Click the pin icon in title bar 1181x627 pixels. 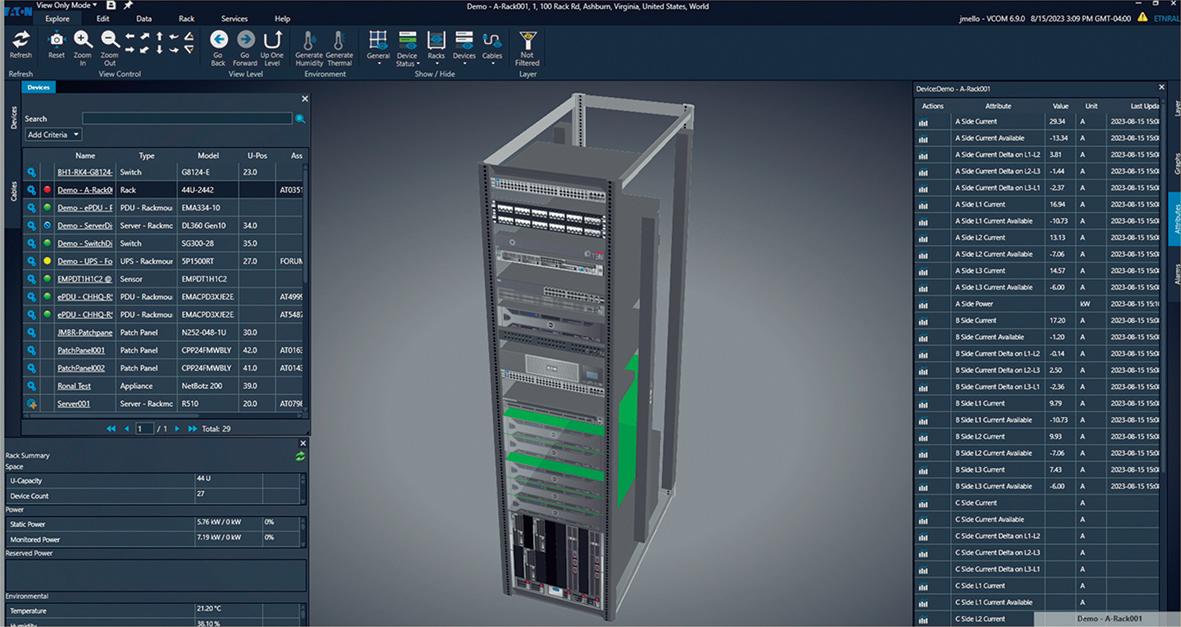point(128,5)
